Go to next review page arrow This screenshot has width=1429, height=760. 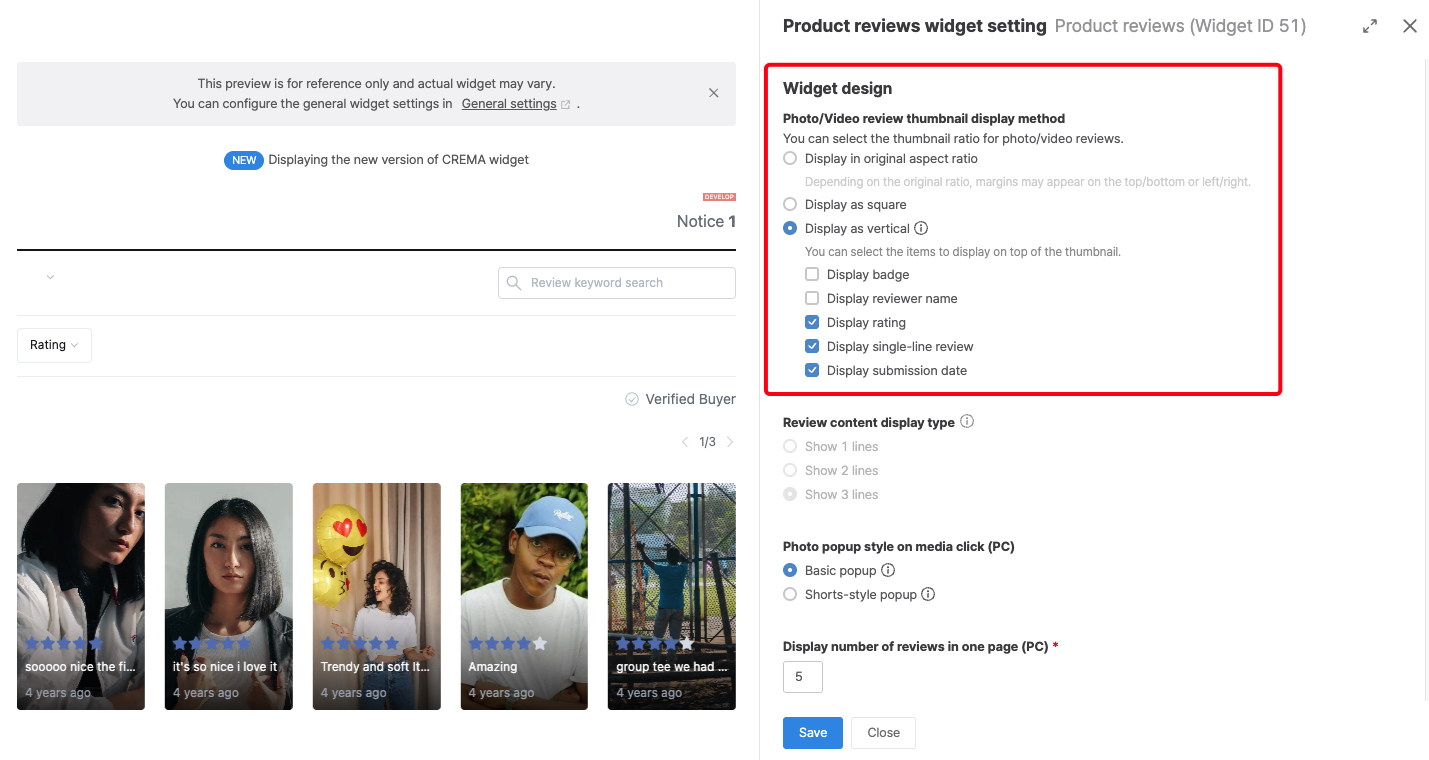click(730, 442)
